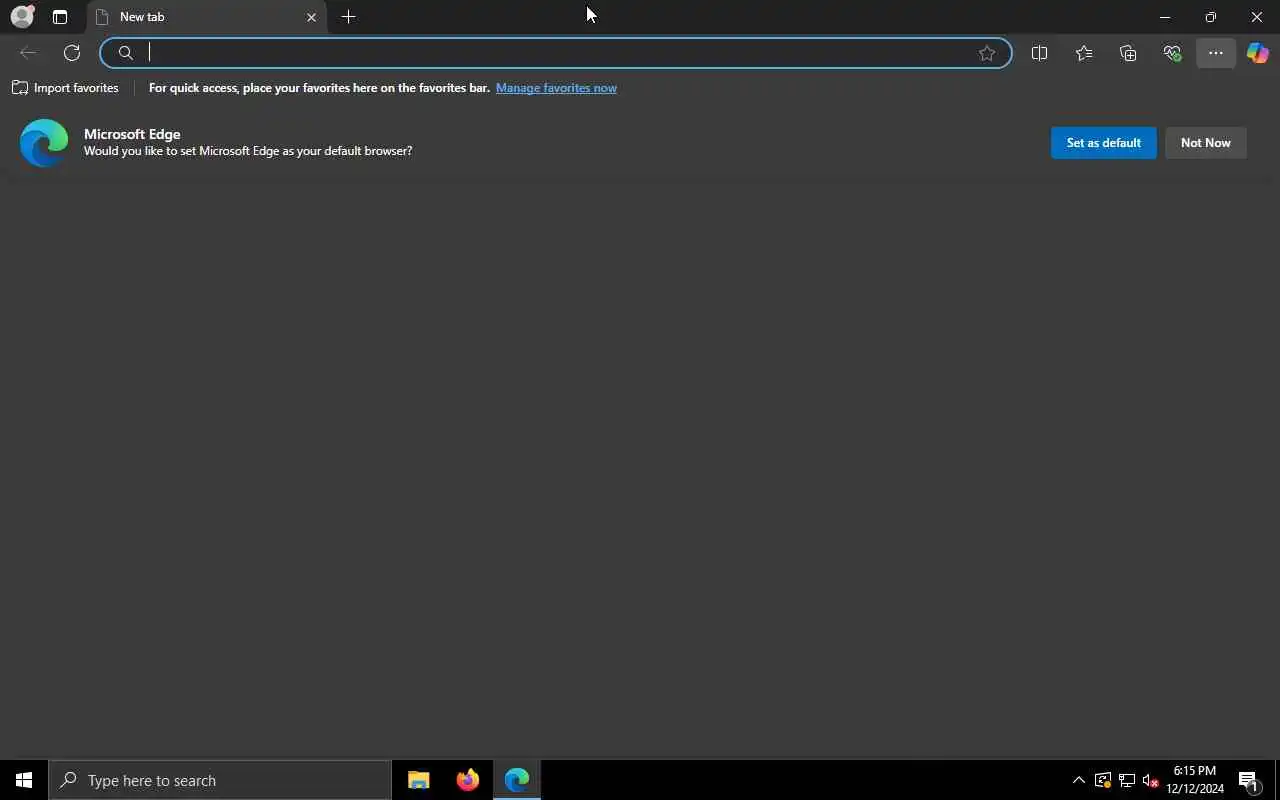
Task: Dismiss prompt with Not Now
Action: coord(1205,143)
